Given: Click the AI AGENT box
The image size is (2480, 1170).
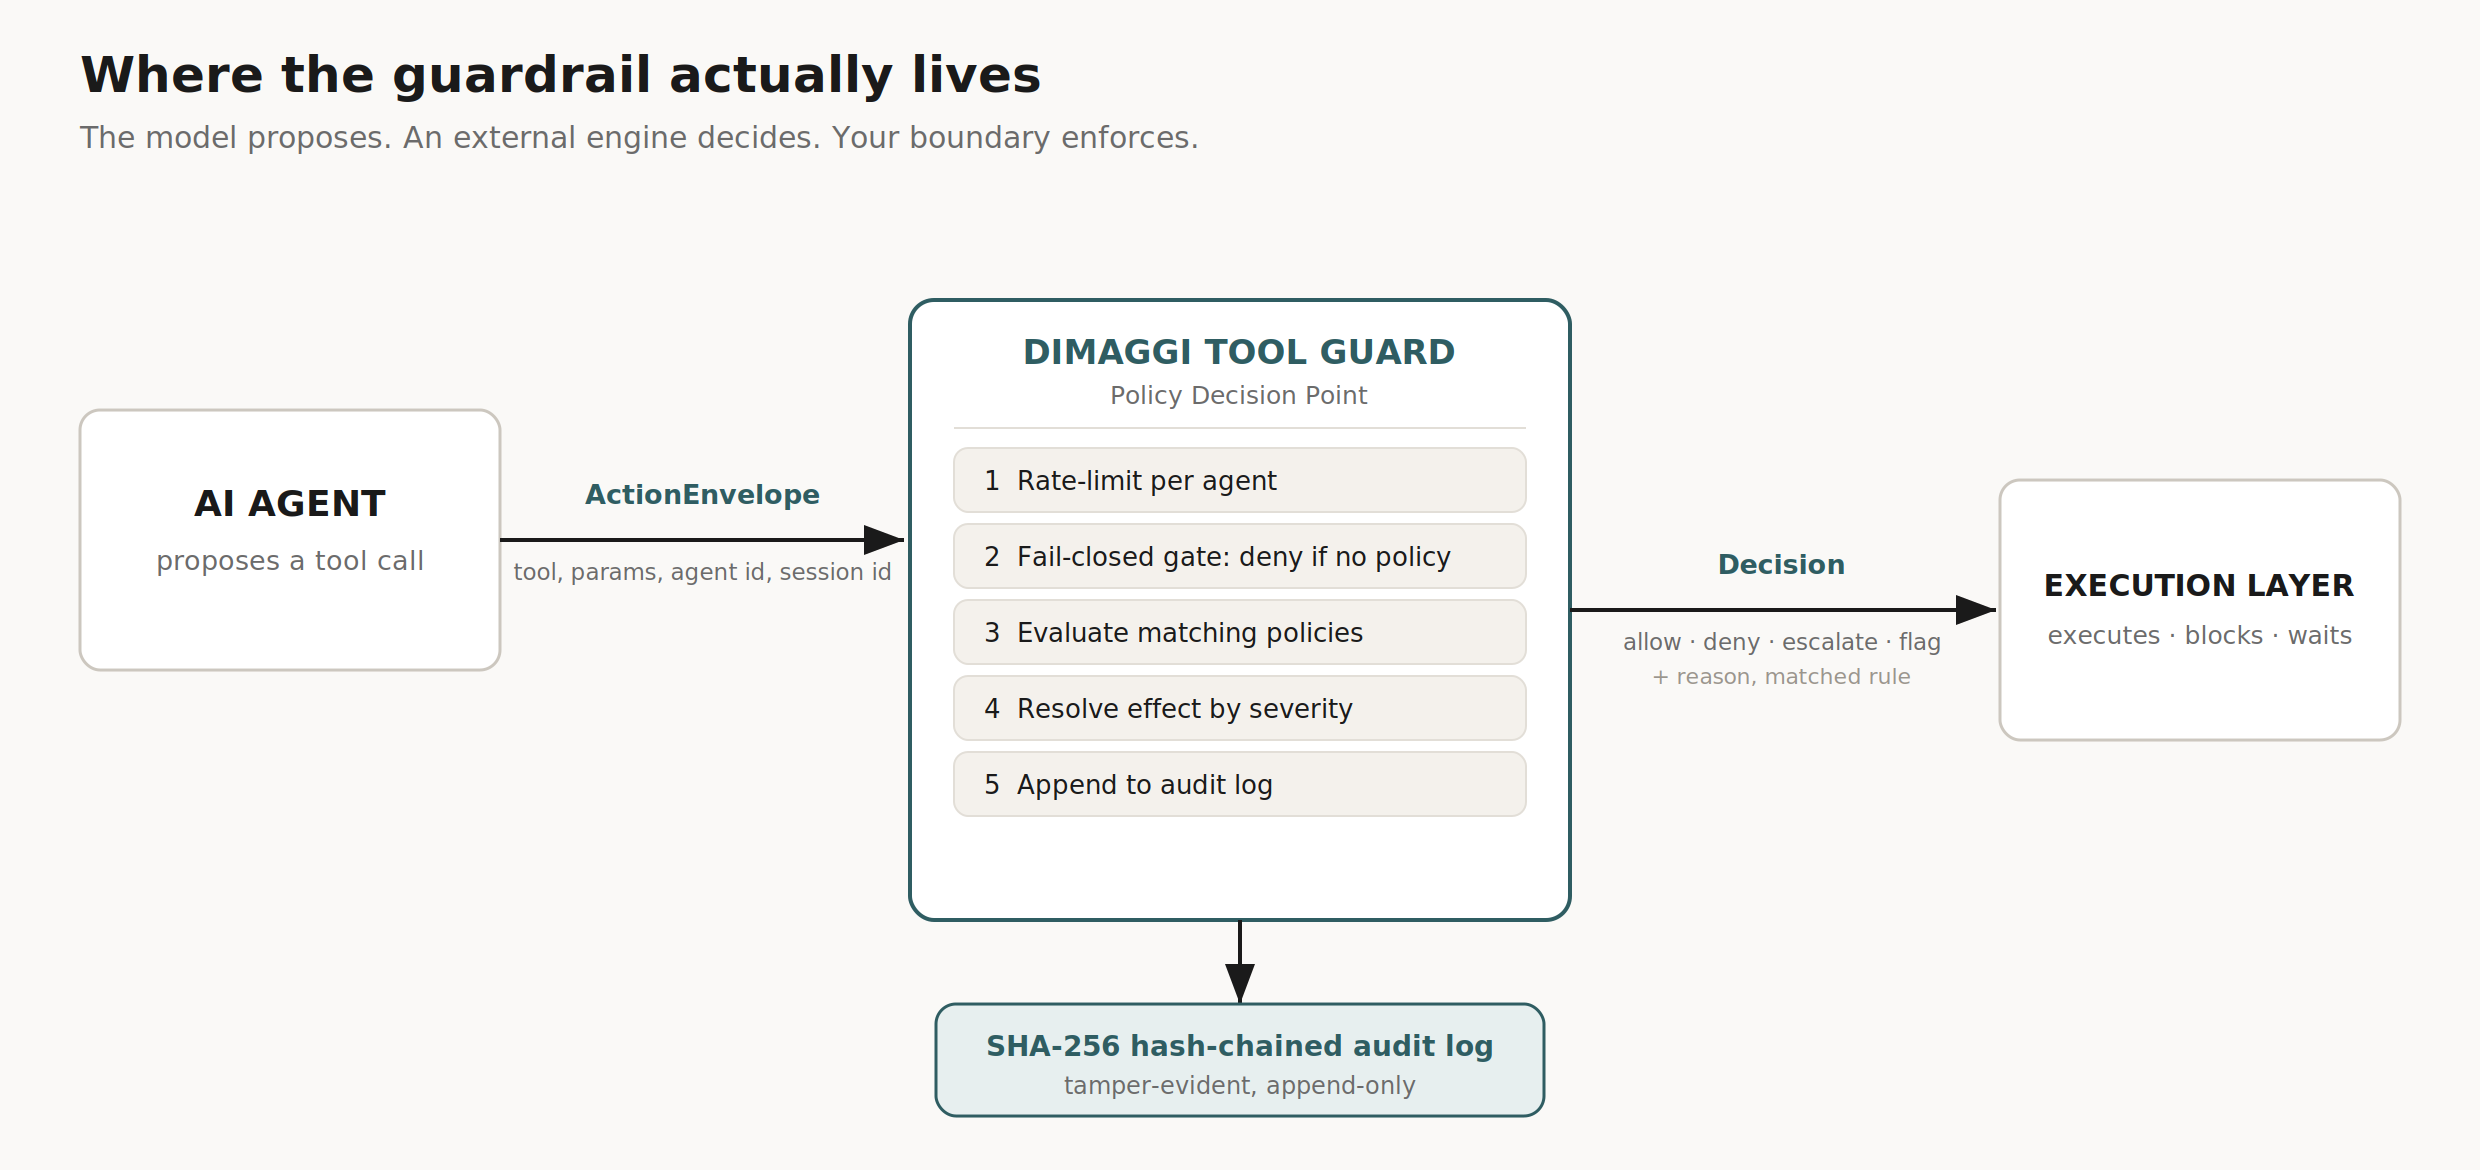Looking at the screenshot, I should [290, 540].
